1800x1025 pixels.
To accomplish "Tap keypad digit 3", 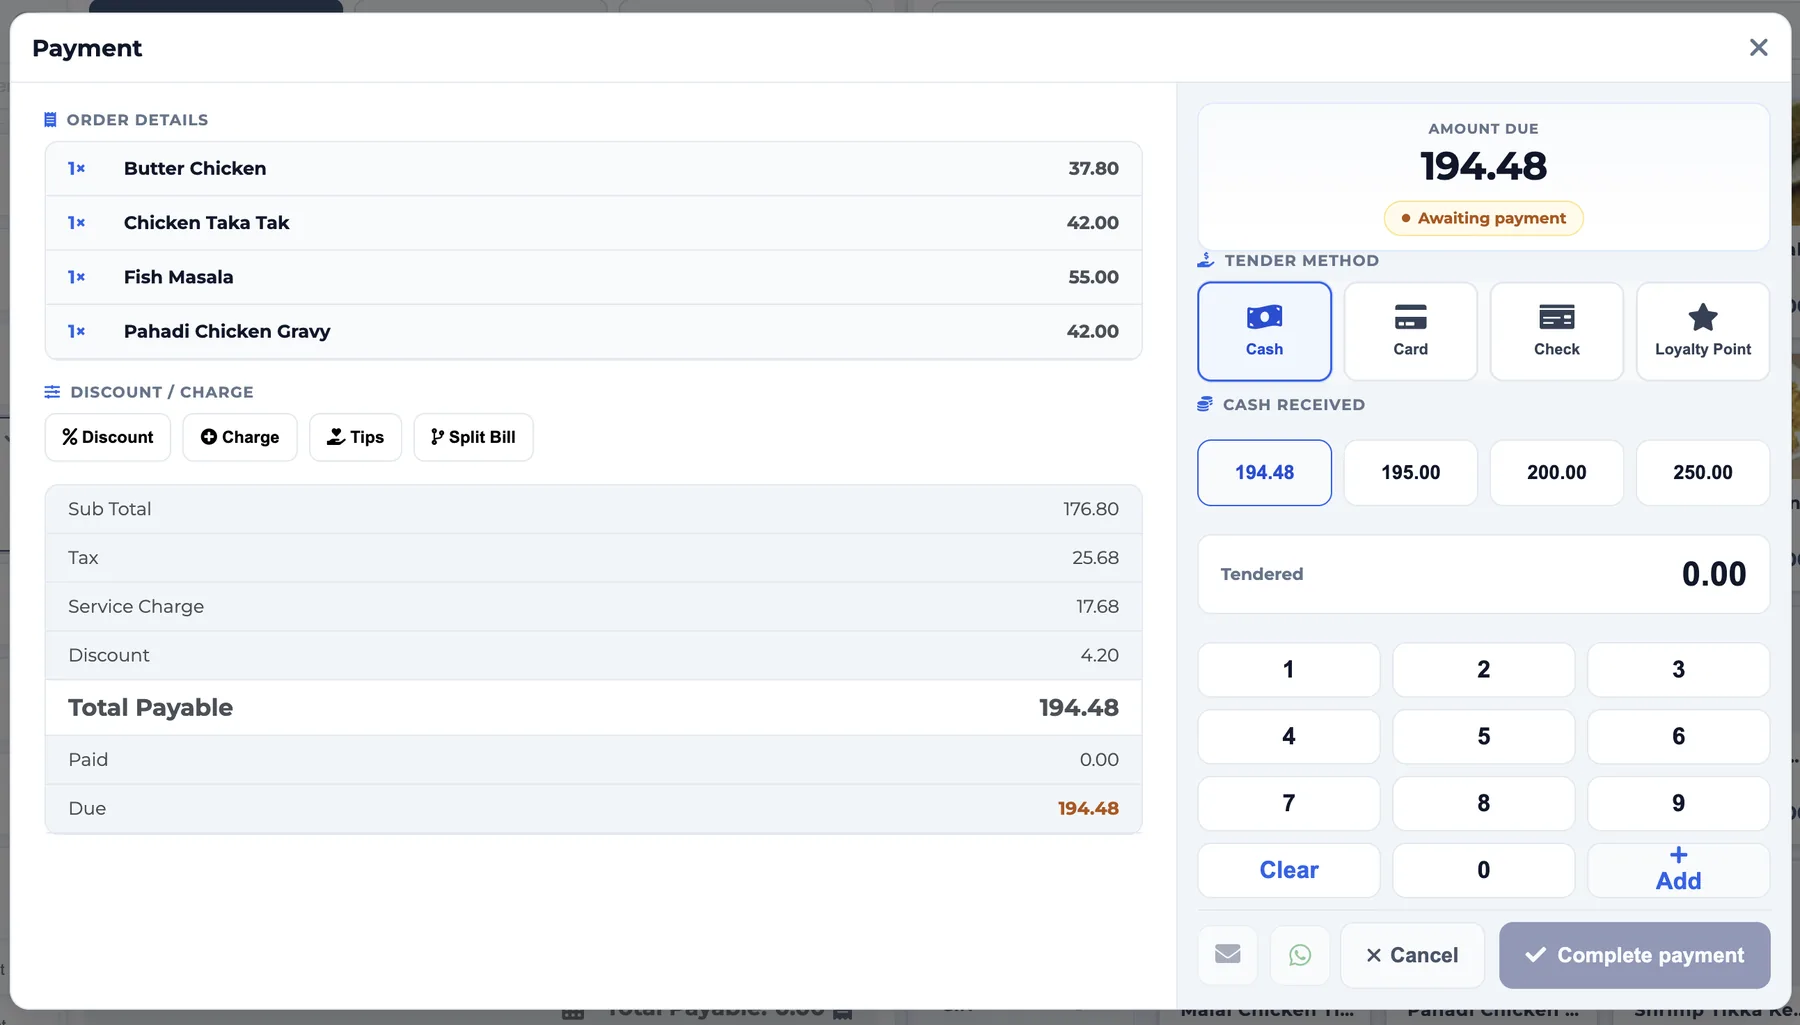I will tap(1678, 669).
